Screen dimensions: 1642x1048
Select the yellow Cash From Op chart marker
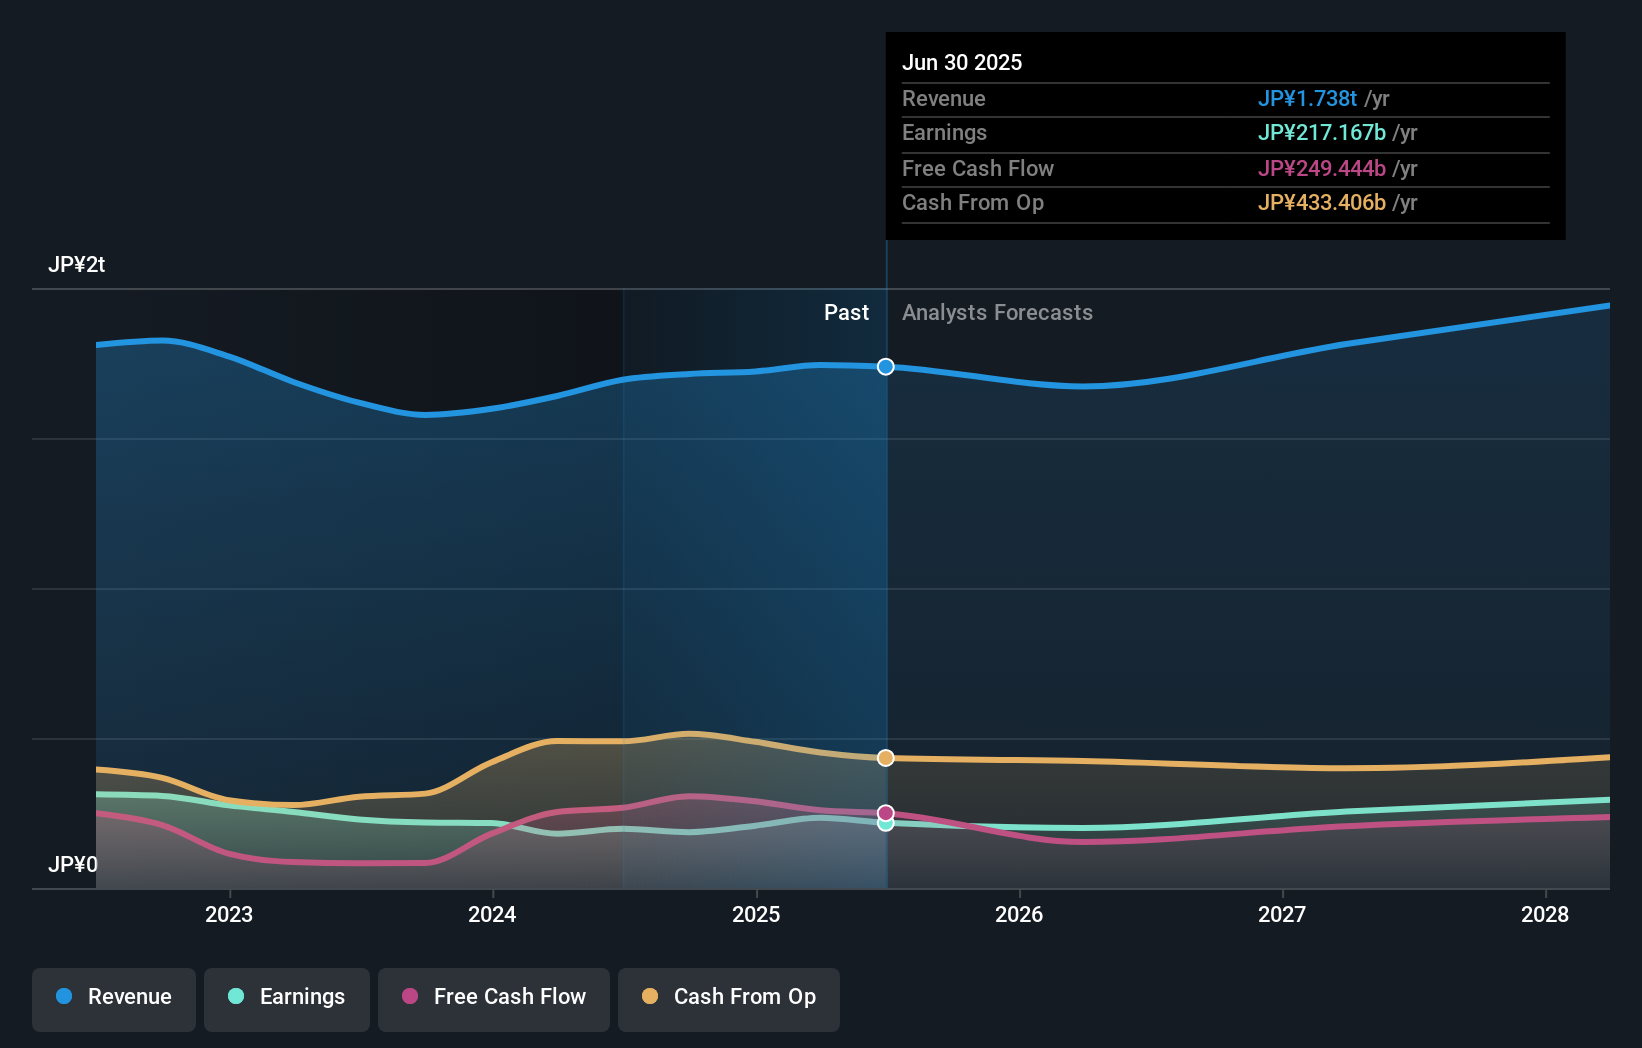click(885, 758)
